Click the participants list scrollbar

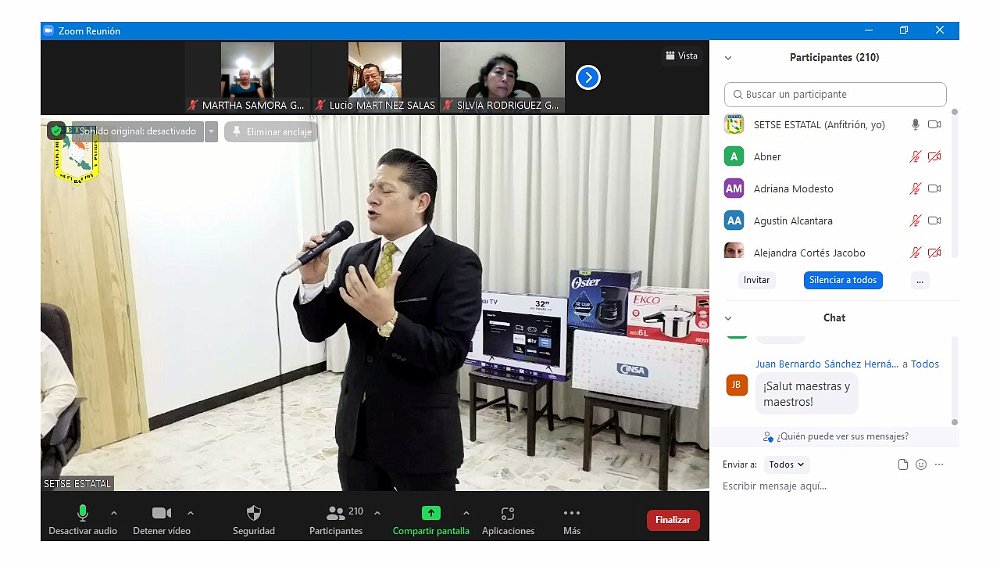click(954, 180)
